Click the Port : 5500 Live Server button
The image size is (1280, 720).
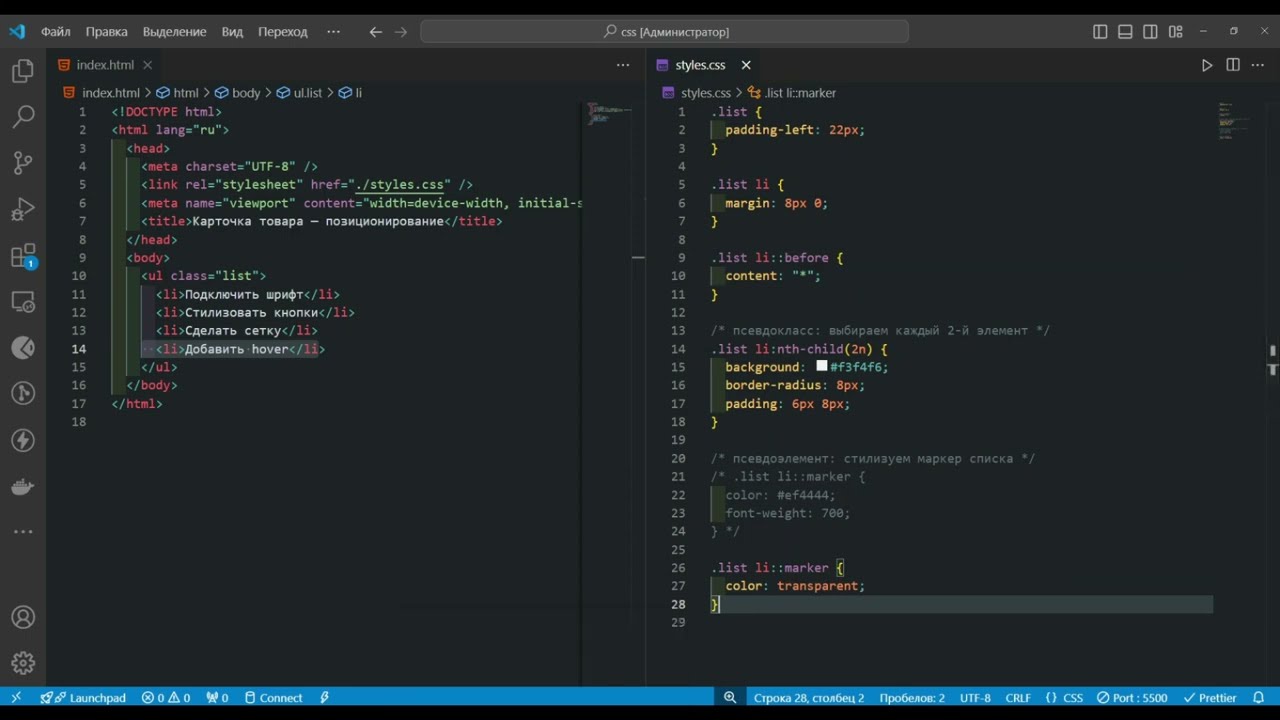[1132, 698]
